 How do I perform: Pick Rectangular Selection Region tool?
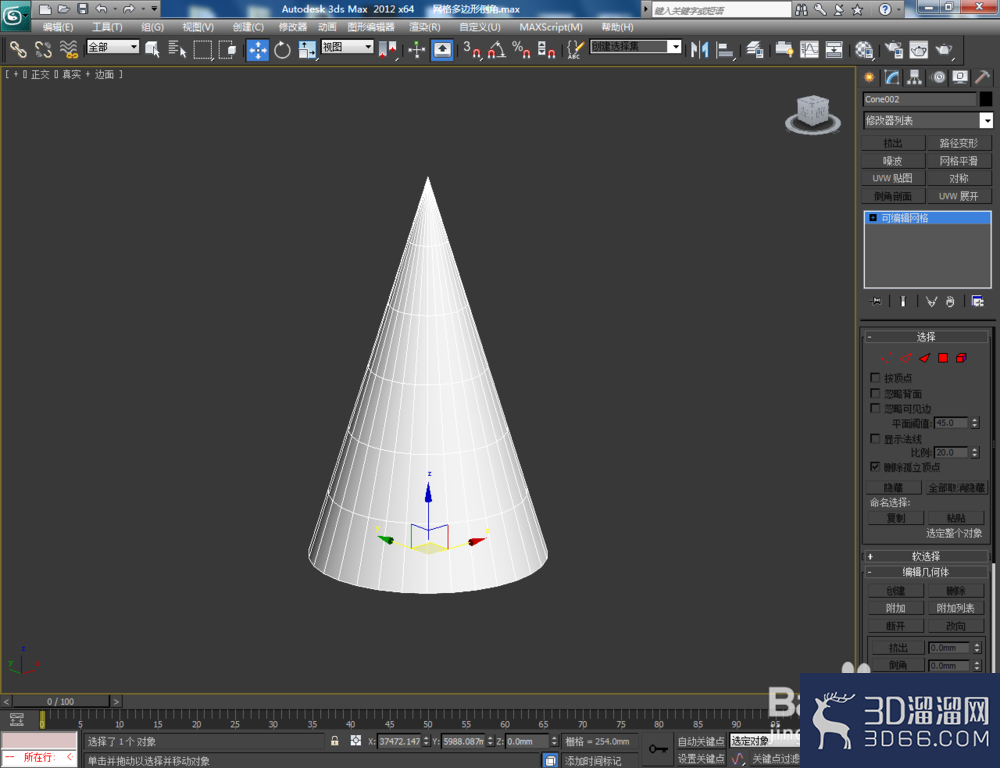pyautogui.click(x=203, y=49)
